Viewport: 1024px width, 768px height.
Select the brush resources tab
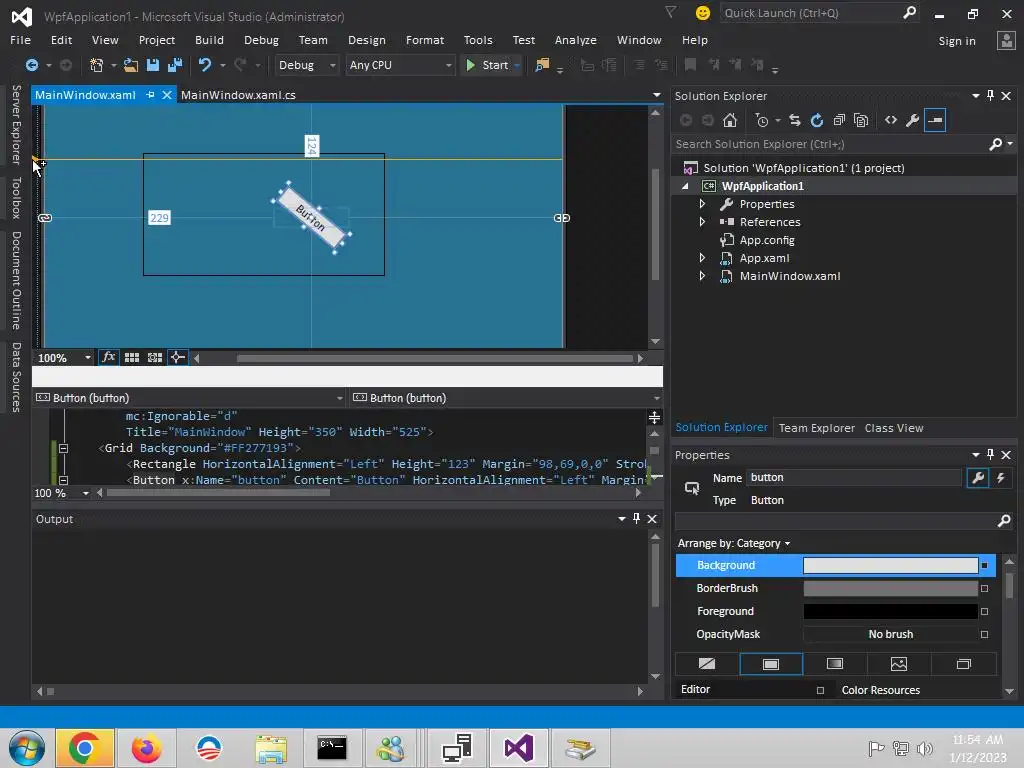point(963,664)
